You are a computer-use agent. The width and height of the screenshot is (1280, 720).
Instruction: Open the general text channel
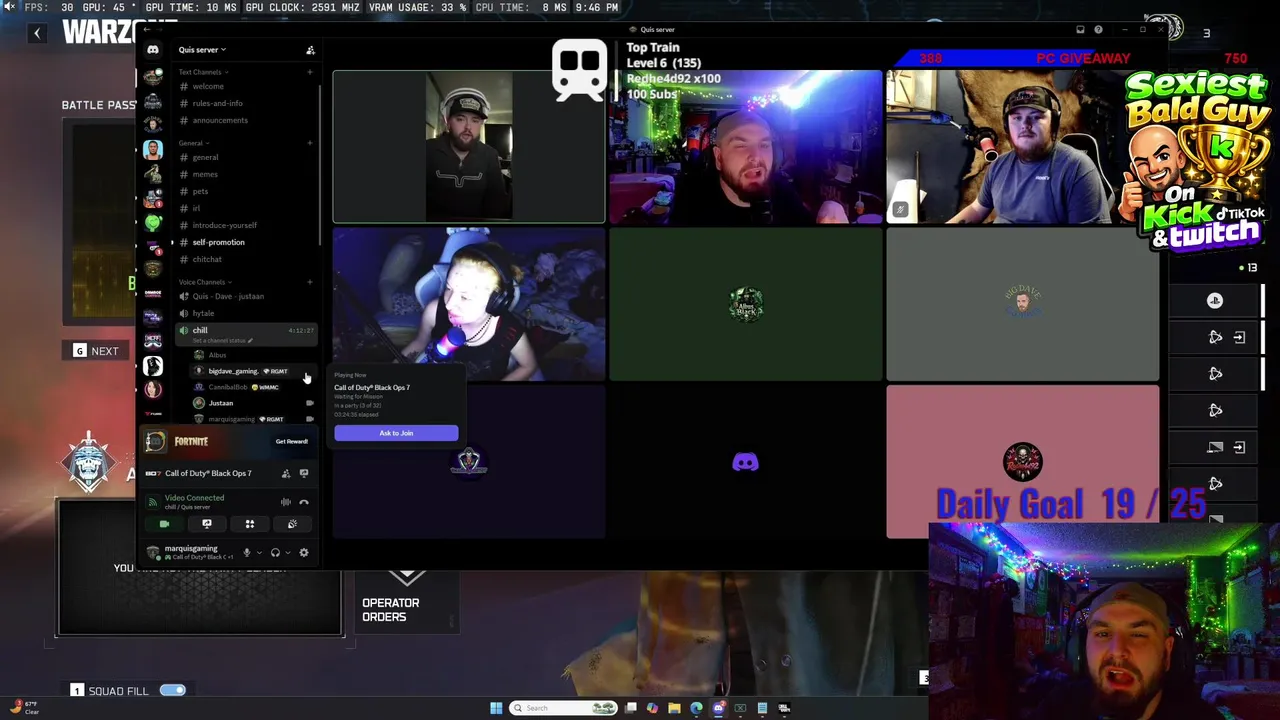(x=245, y=157)
